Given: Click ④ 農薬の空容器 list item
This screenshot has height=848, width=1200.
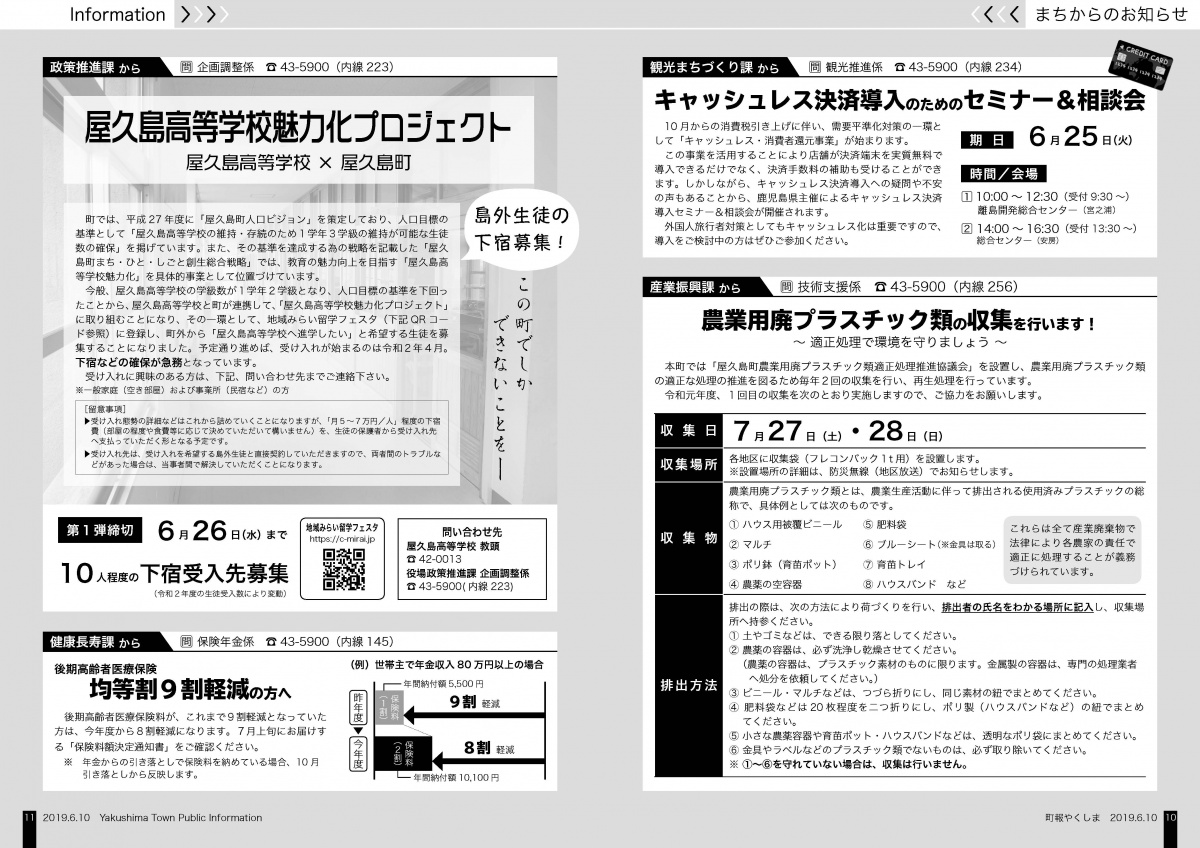Looking at the screenshot, I should click(768, 584).
